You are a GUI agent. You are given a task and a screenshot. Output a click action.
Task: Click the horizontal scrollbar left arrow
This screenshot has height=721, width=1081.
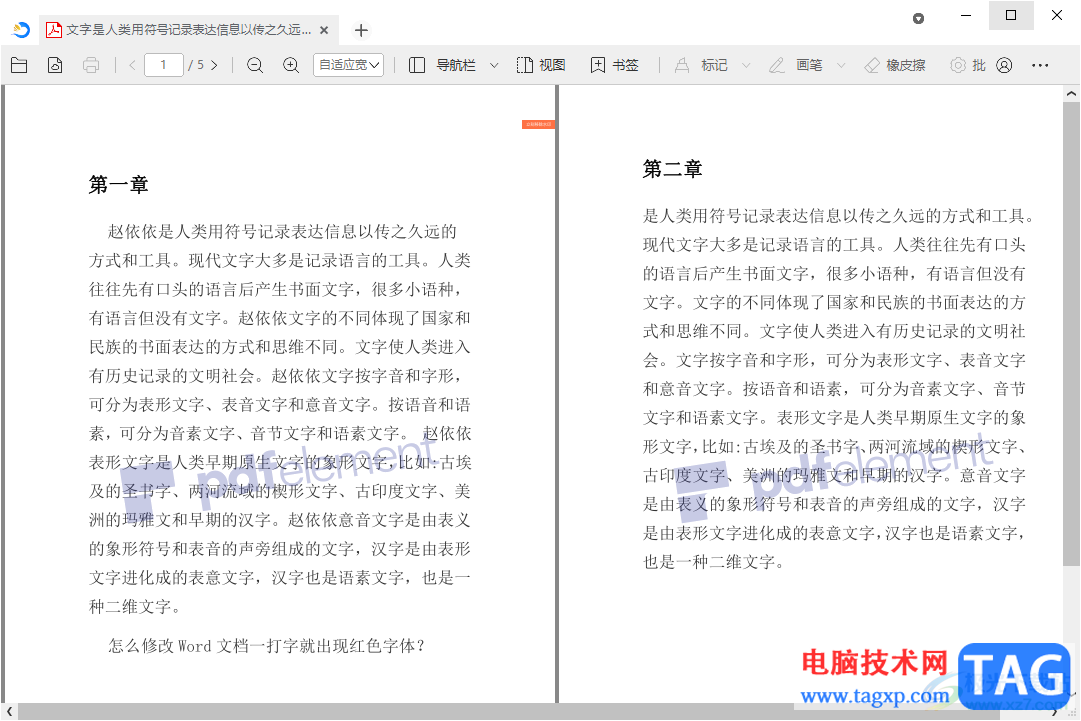pyautogui.click(x=9, y=712)
